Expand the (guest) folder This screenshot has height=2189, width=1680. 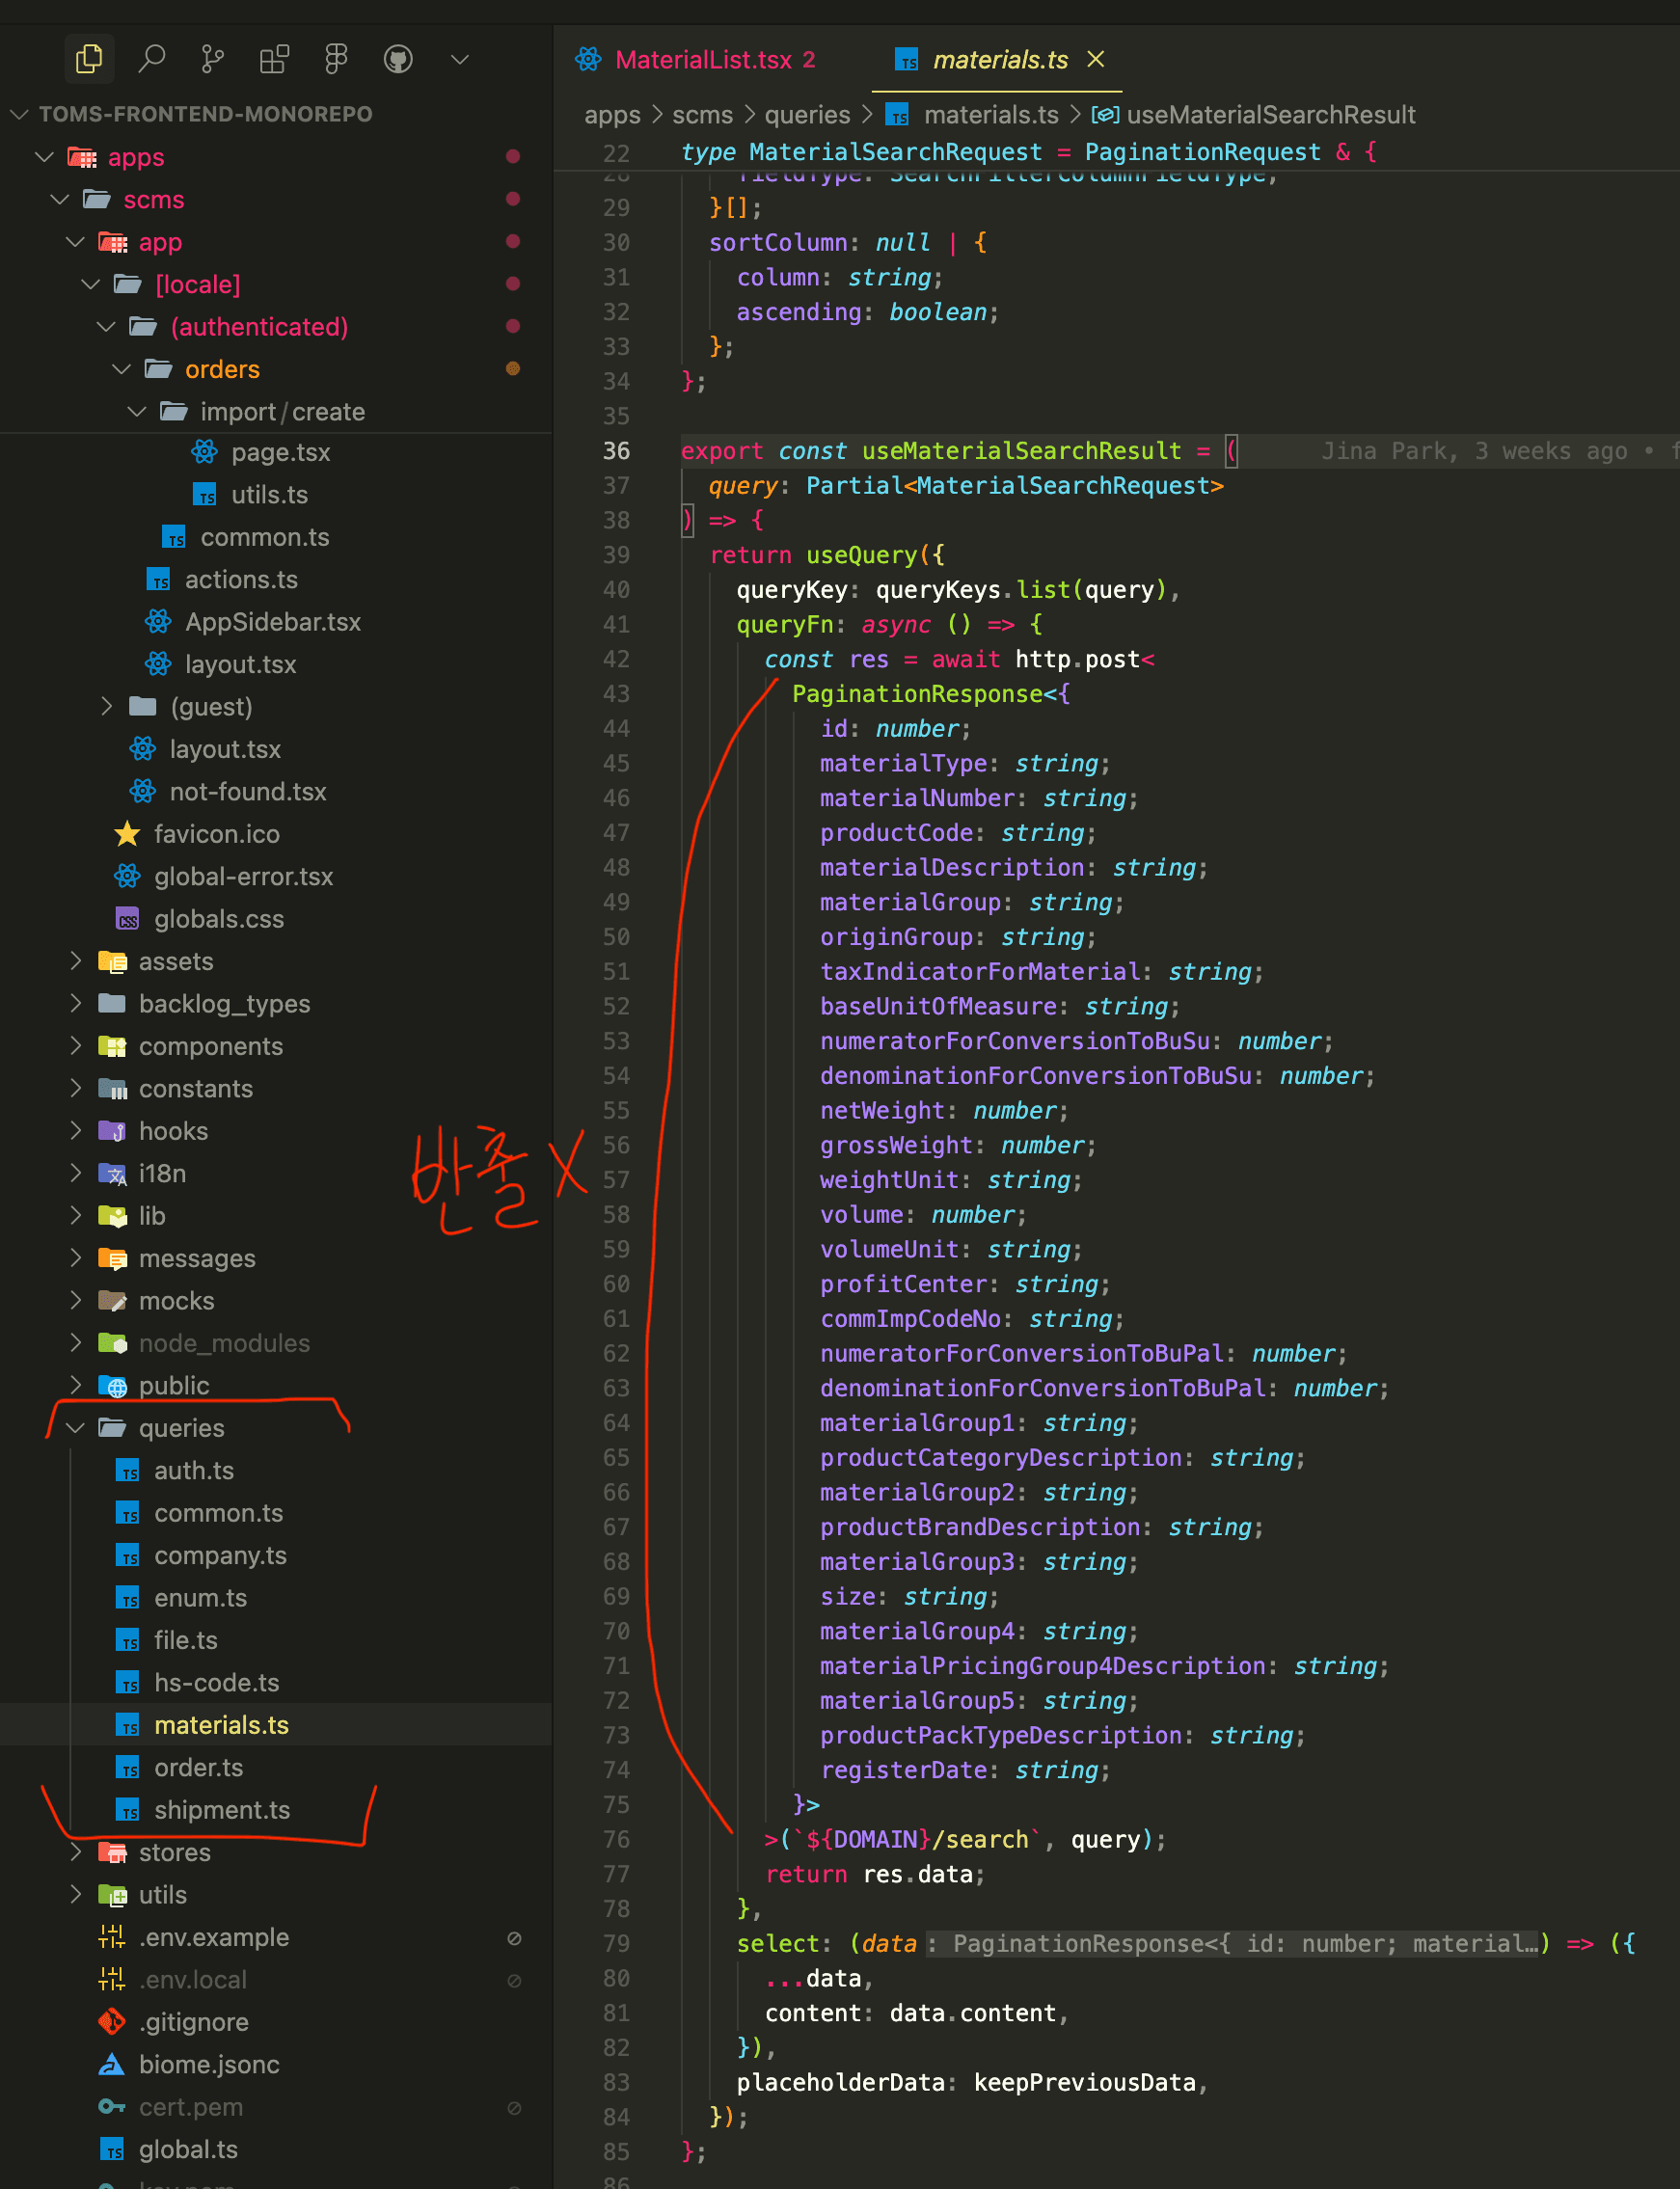click(x=210, y=707)
